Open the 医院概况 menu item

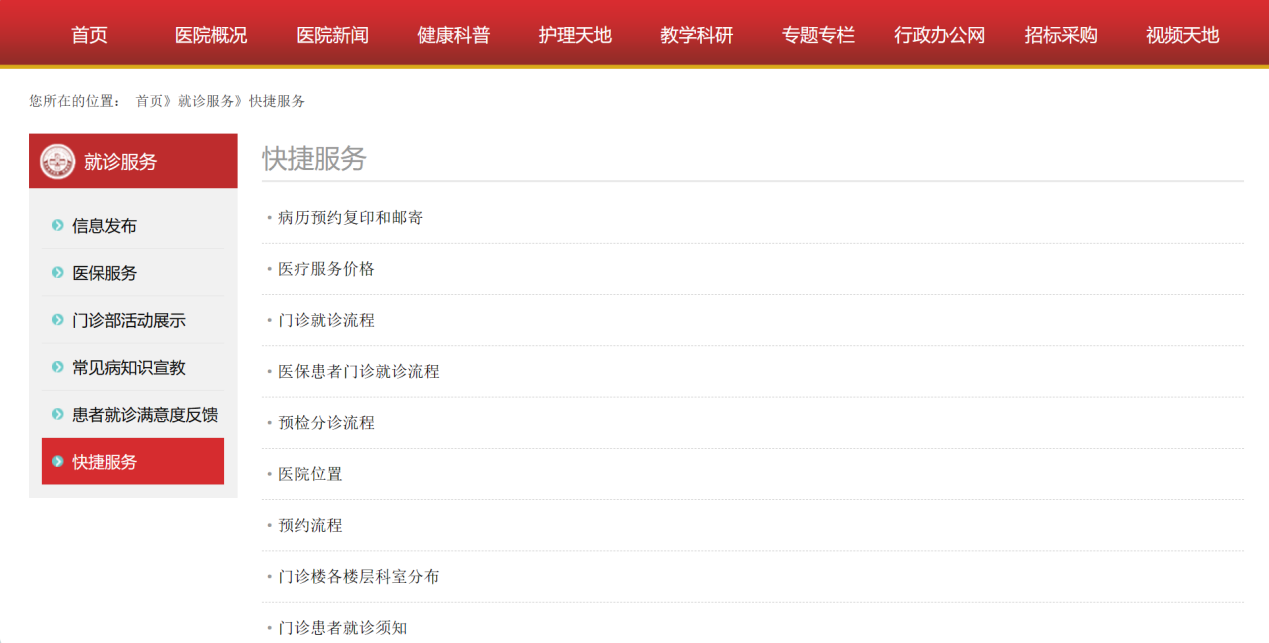coord(211,35)
